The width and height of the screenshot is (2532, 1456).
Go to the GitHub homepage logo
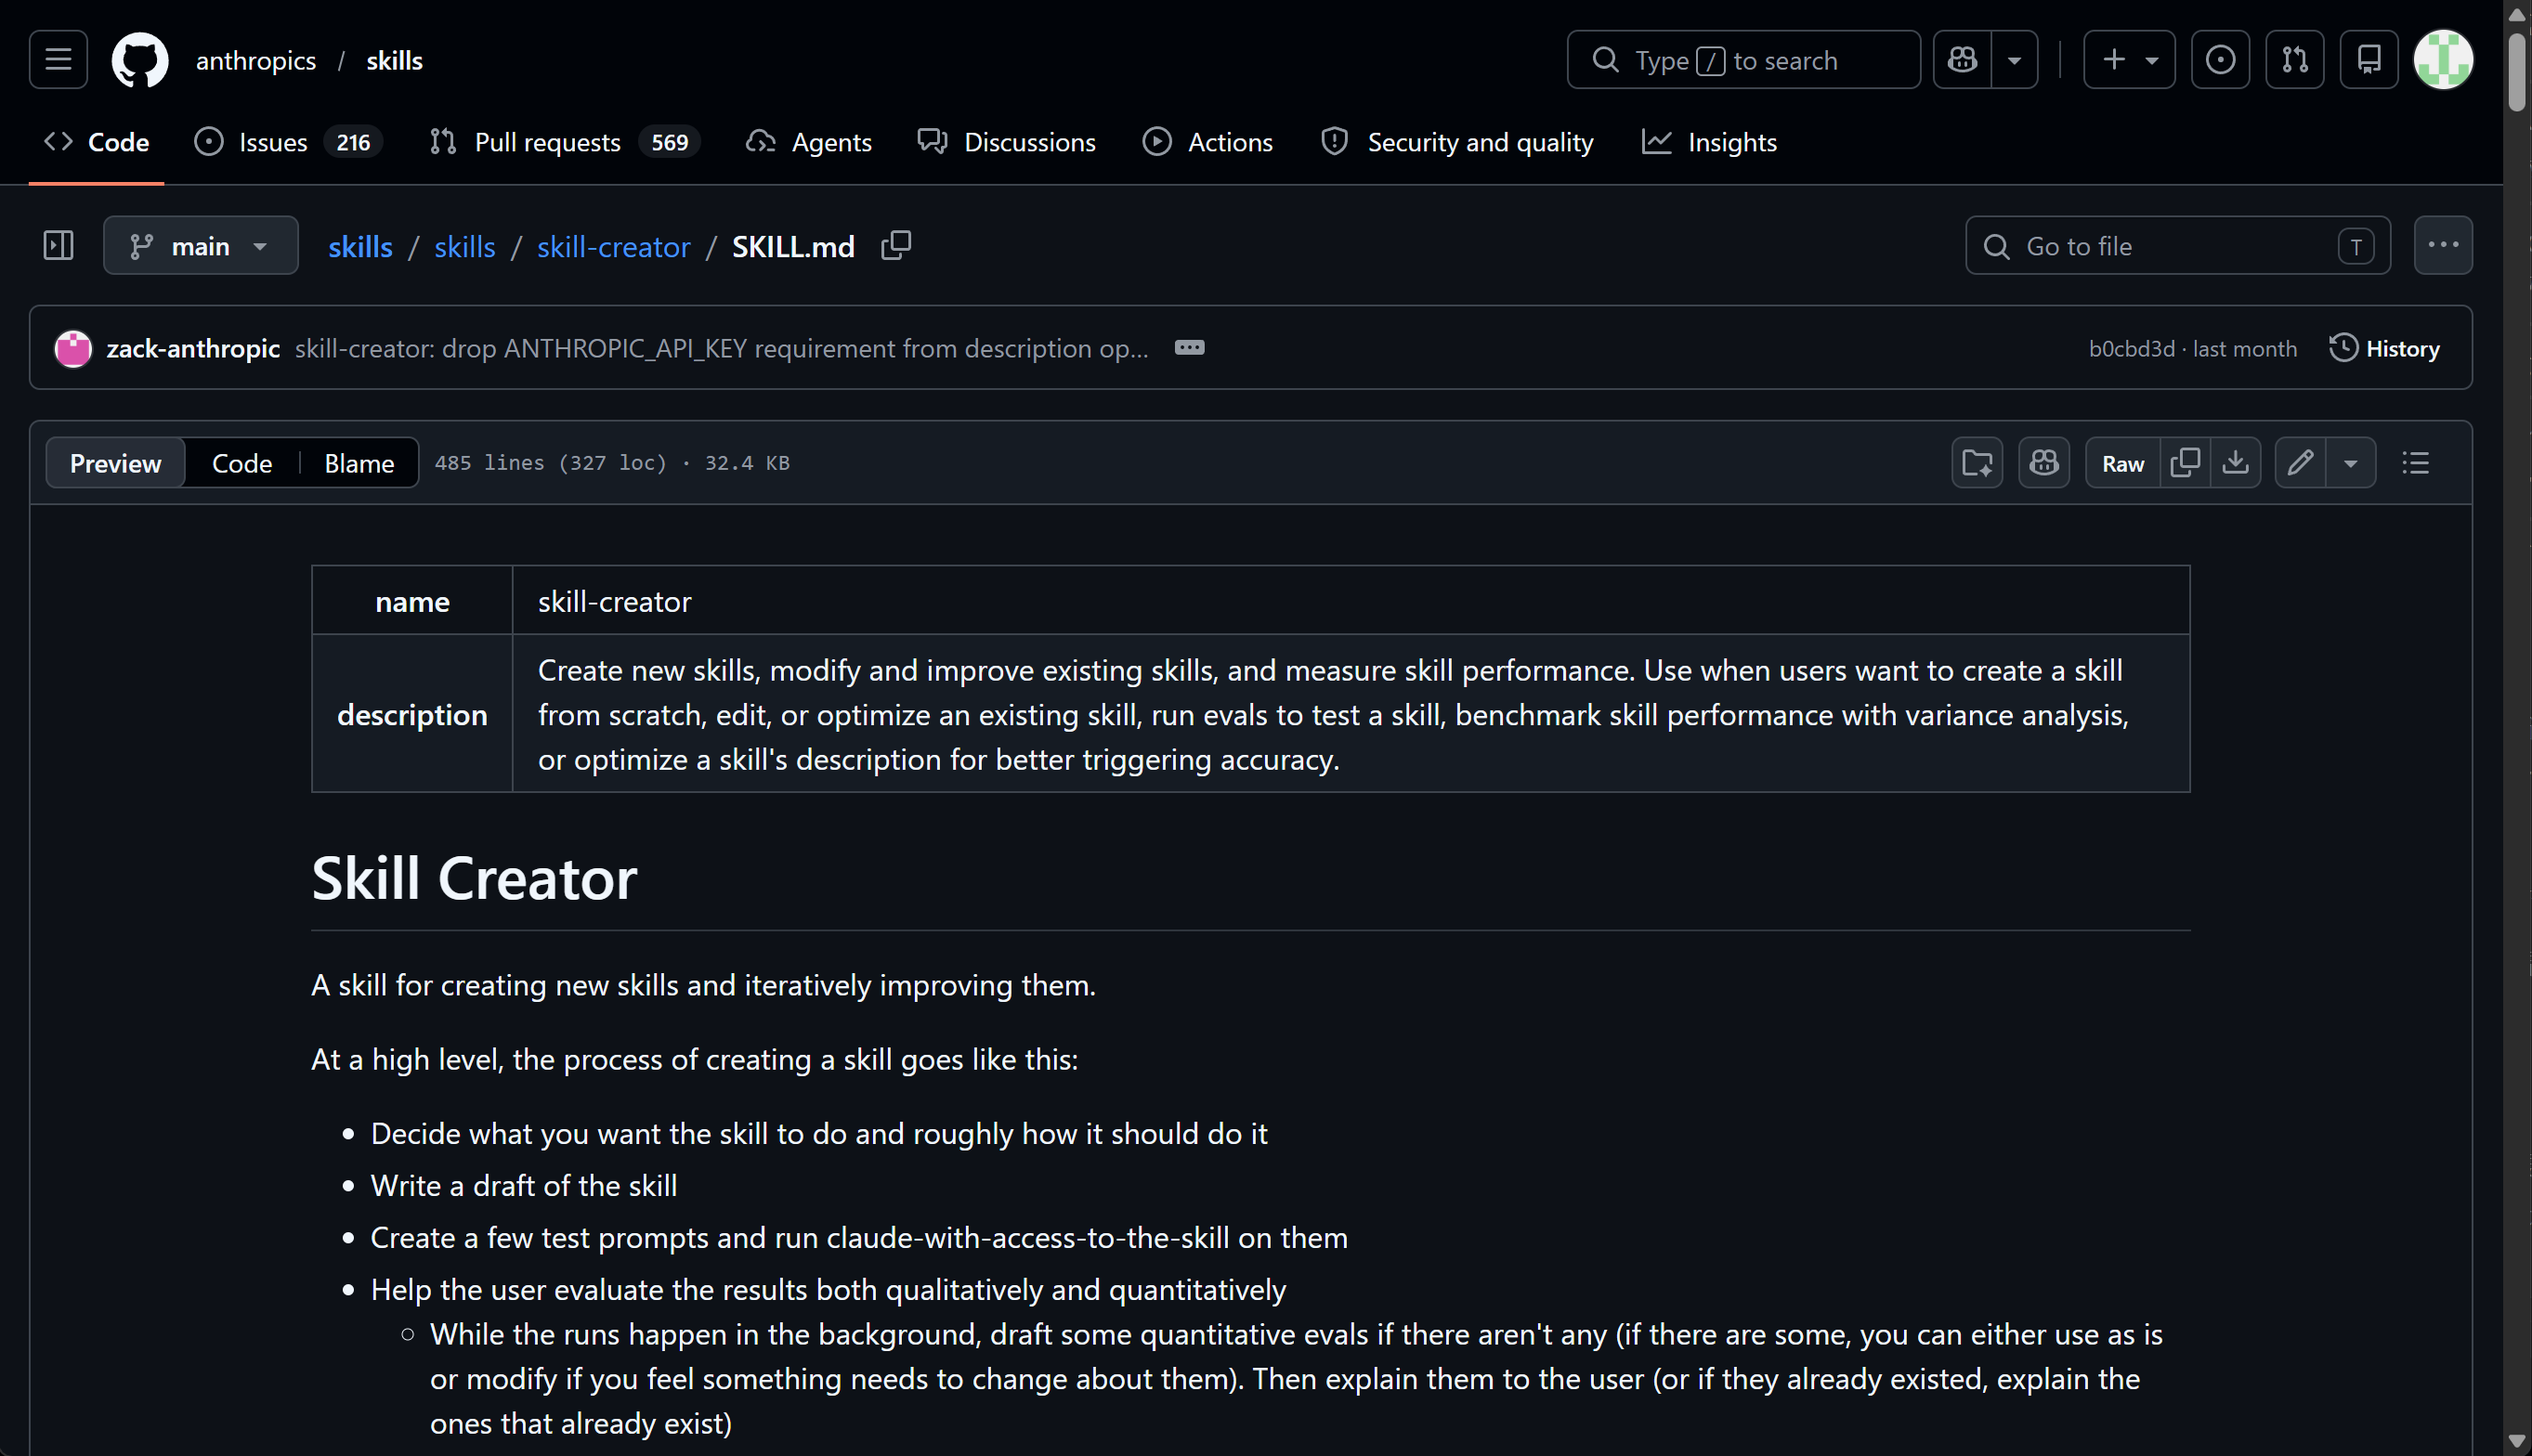140,60
